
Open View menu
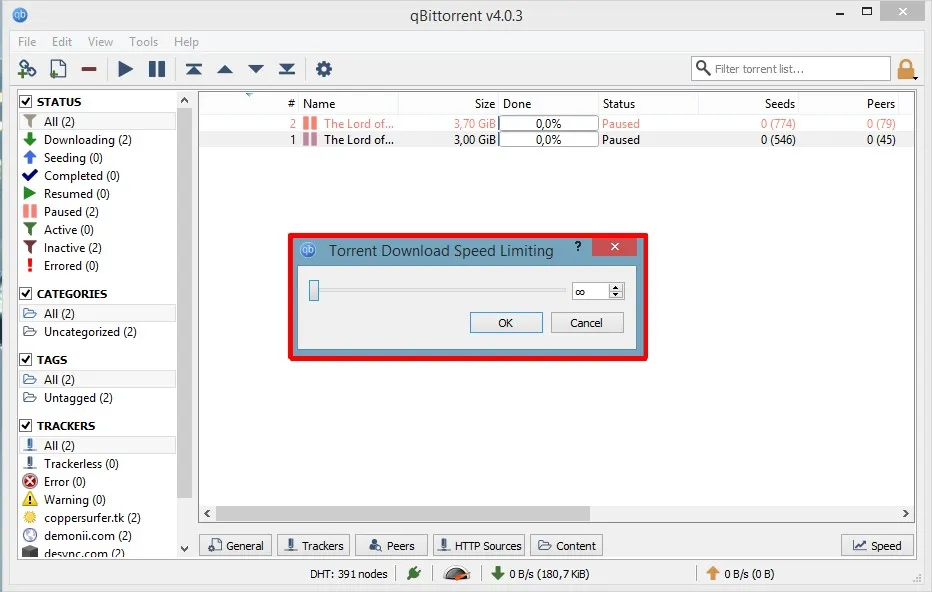coord(100,42)
